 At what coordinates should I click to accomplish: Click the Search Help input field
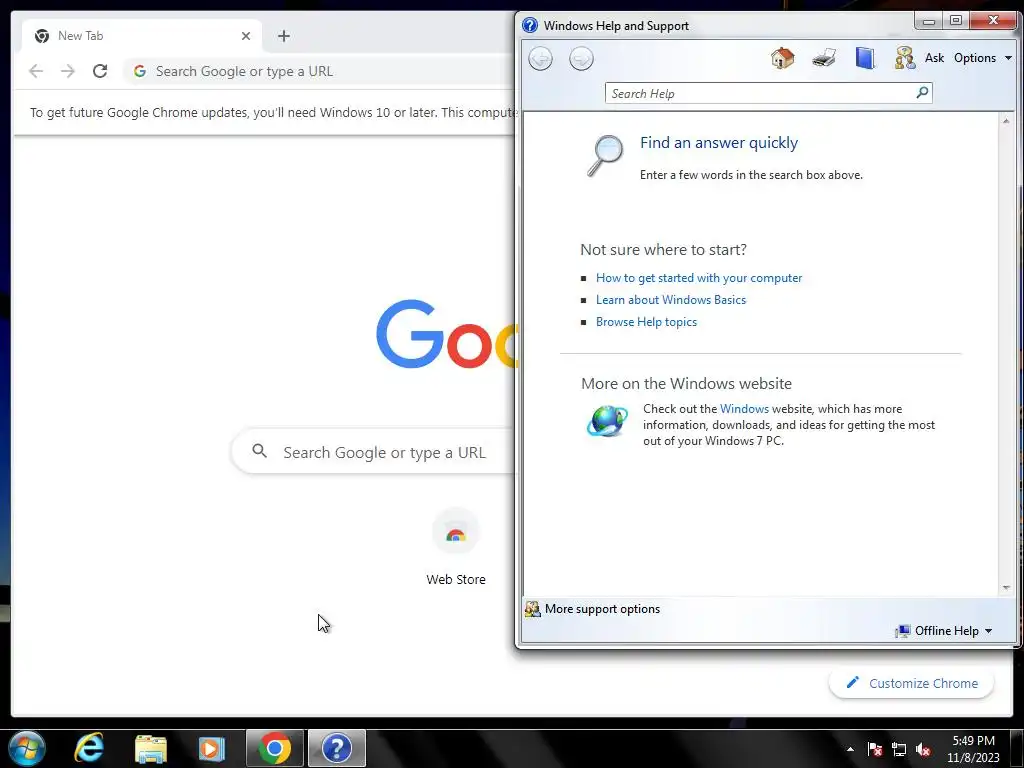click(760, 93)
